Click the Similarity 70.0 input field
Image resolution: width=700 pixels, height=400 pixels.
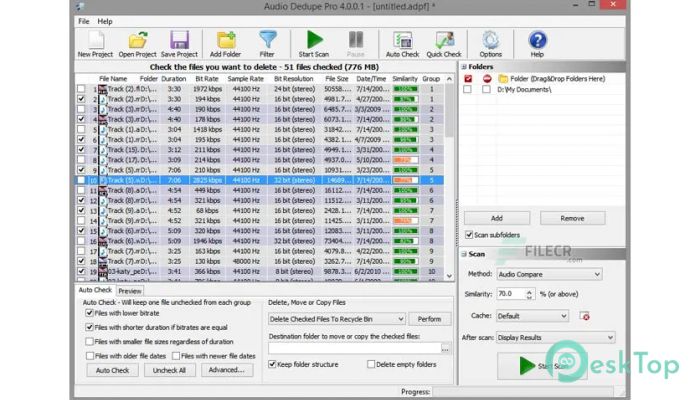click(511, 294)
